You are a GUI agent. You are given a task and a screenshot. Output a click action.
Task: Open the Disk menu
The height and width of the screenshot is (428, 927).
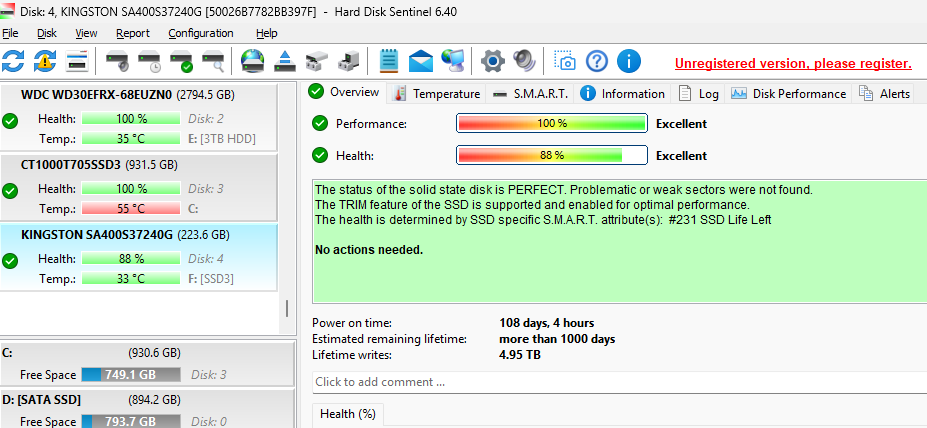pos(47,33)
